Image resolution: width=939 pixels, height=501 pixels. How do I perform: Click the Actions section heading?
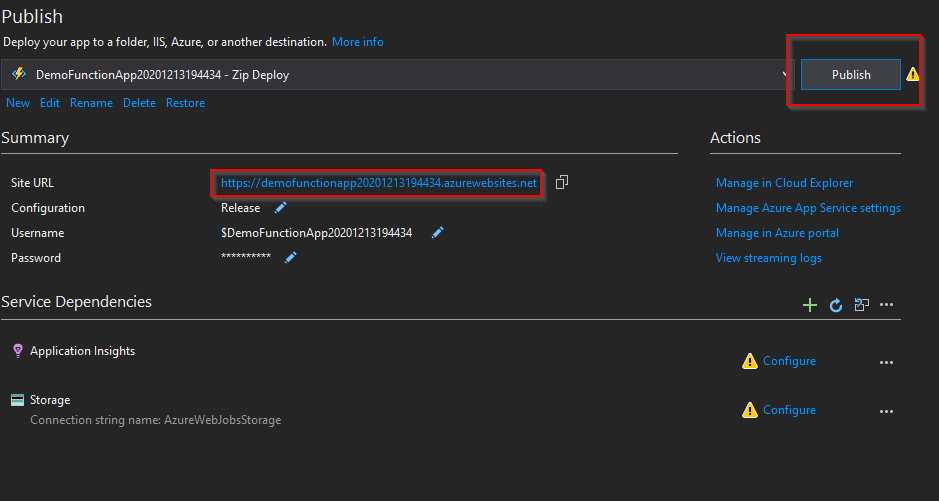point(735,138)
